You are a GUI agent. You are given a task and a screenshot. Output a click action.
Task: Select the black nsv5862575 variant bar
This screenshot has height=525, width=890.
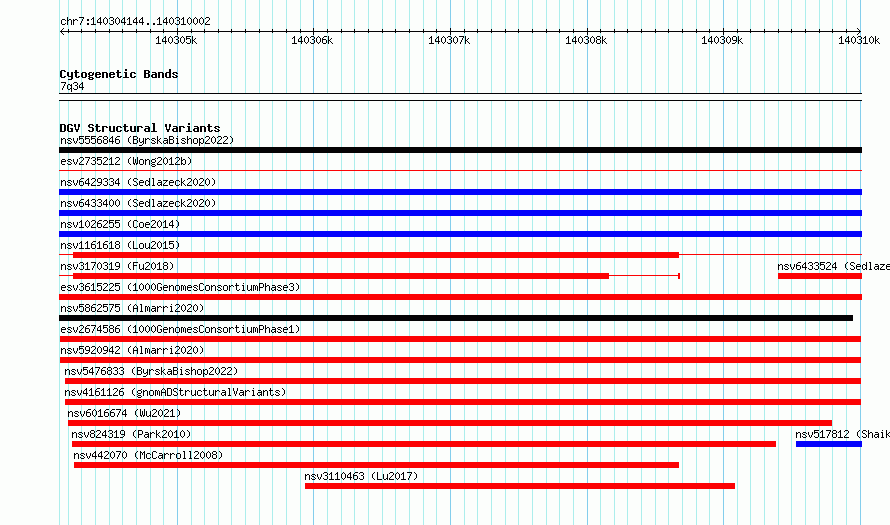(456, 318)
